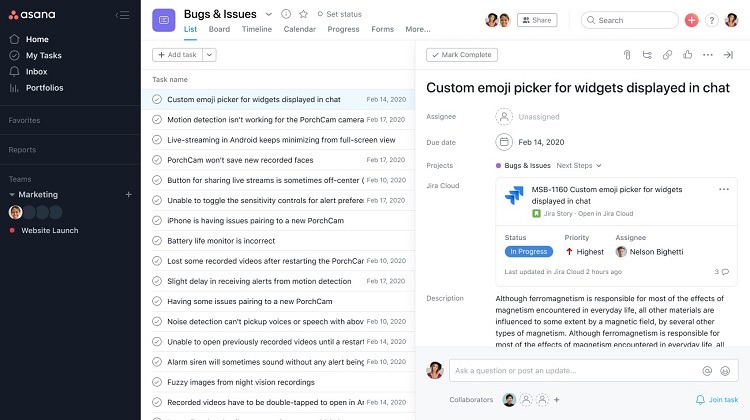Viewport: 750px width, 420px height.
Task: Switch to the Forms tab
Action: [383, 29]
